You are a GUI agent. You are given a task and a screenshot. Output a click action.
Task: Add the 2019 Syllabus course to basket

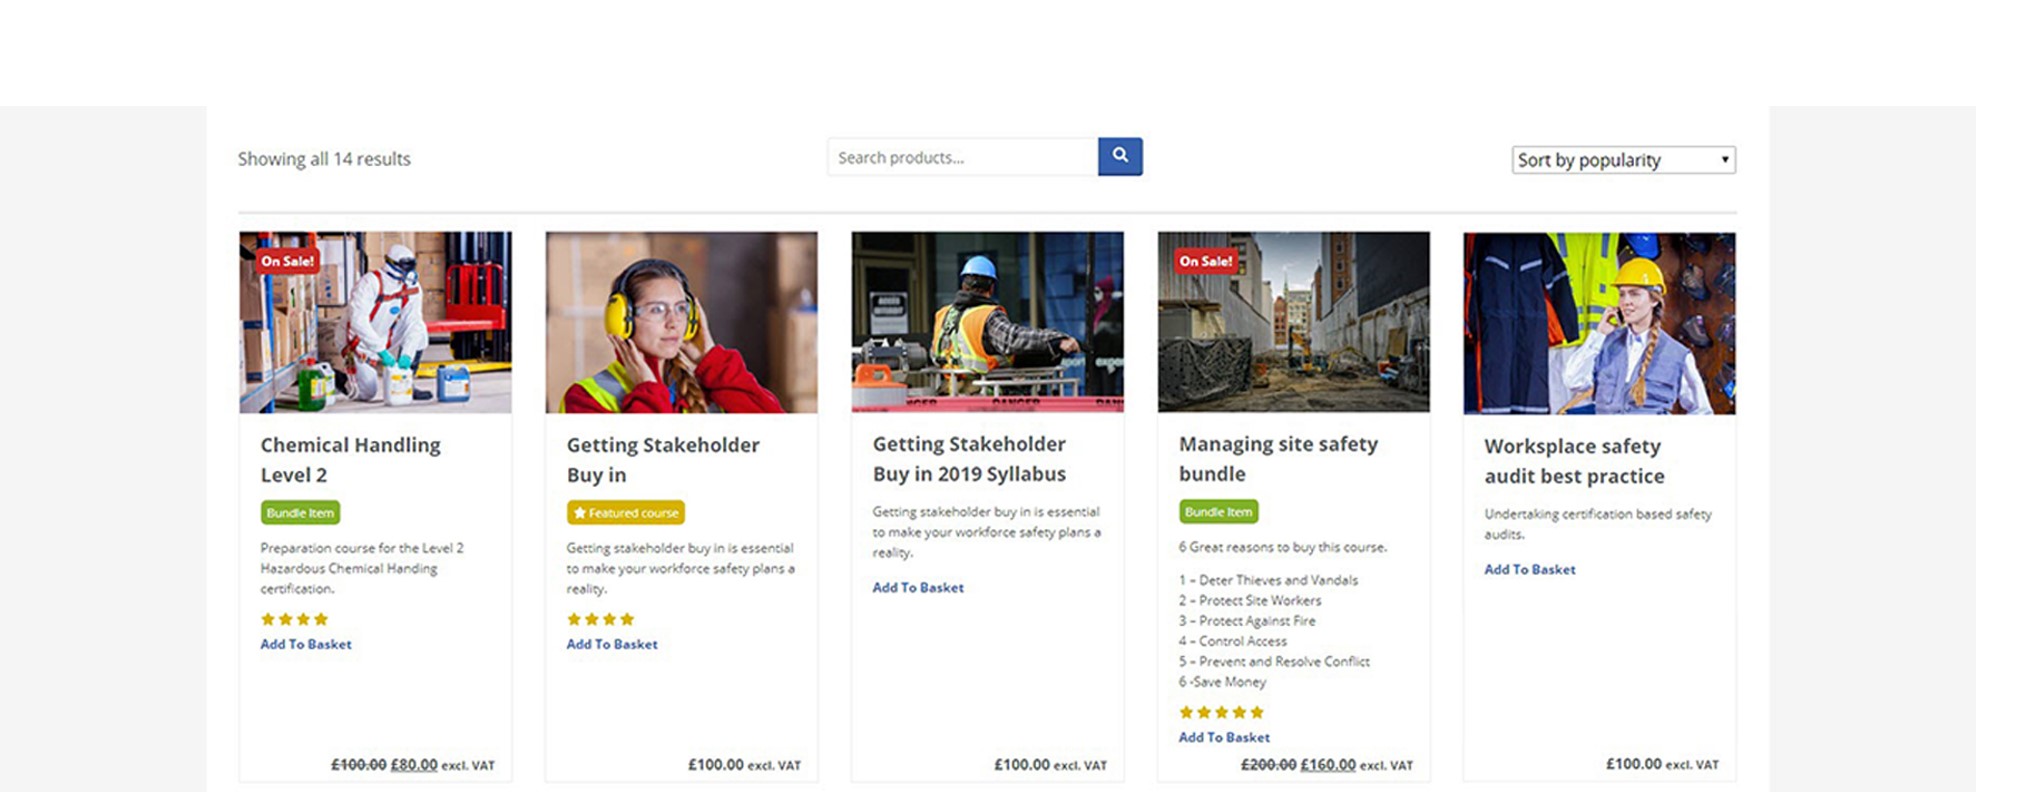(x=918, y=587)
